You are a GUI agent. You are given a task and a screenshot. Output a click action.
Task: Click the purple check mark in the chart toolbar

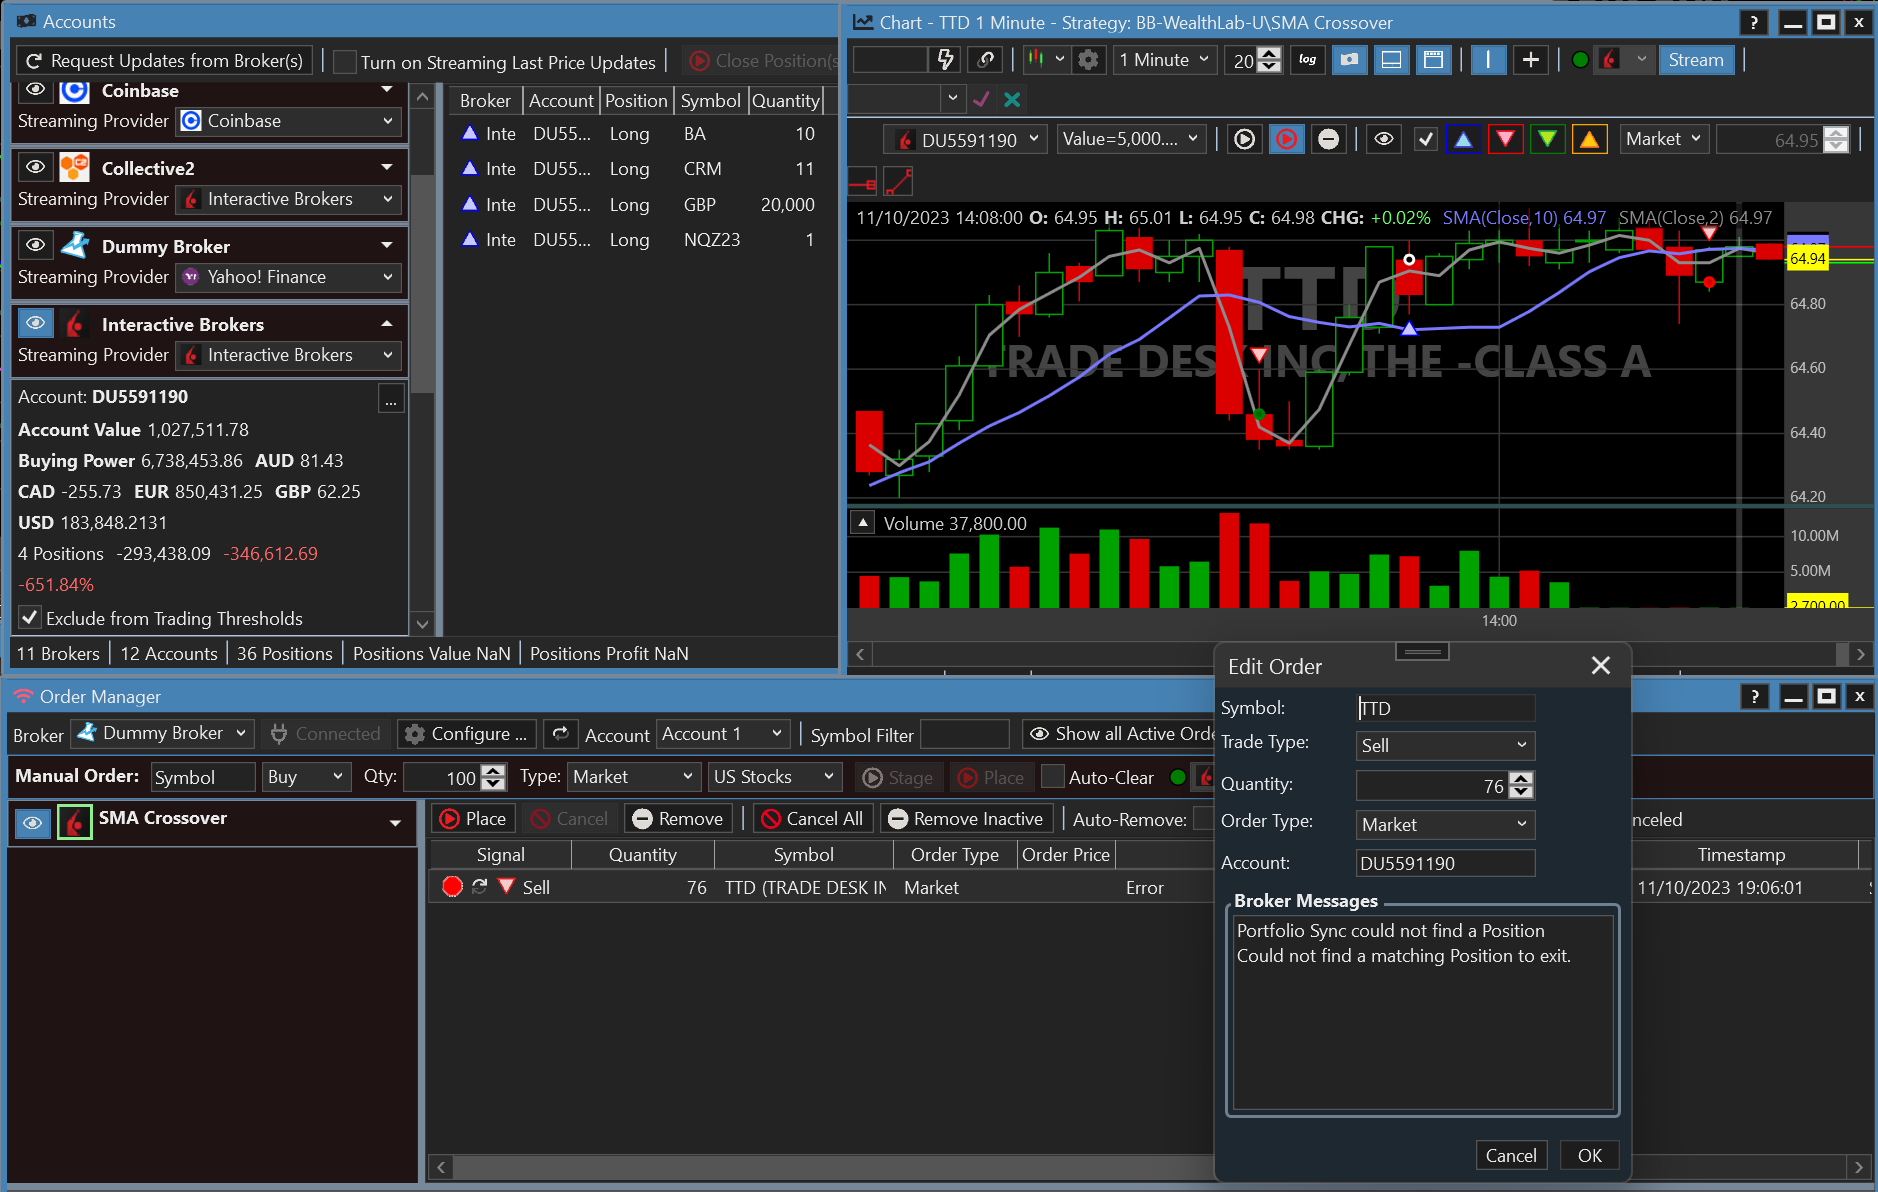coord(981,99)
